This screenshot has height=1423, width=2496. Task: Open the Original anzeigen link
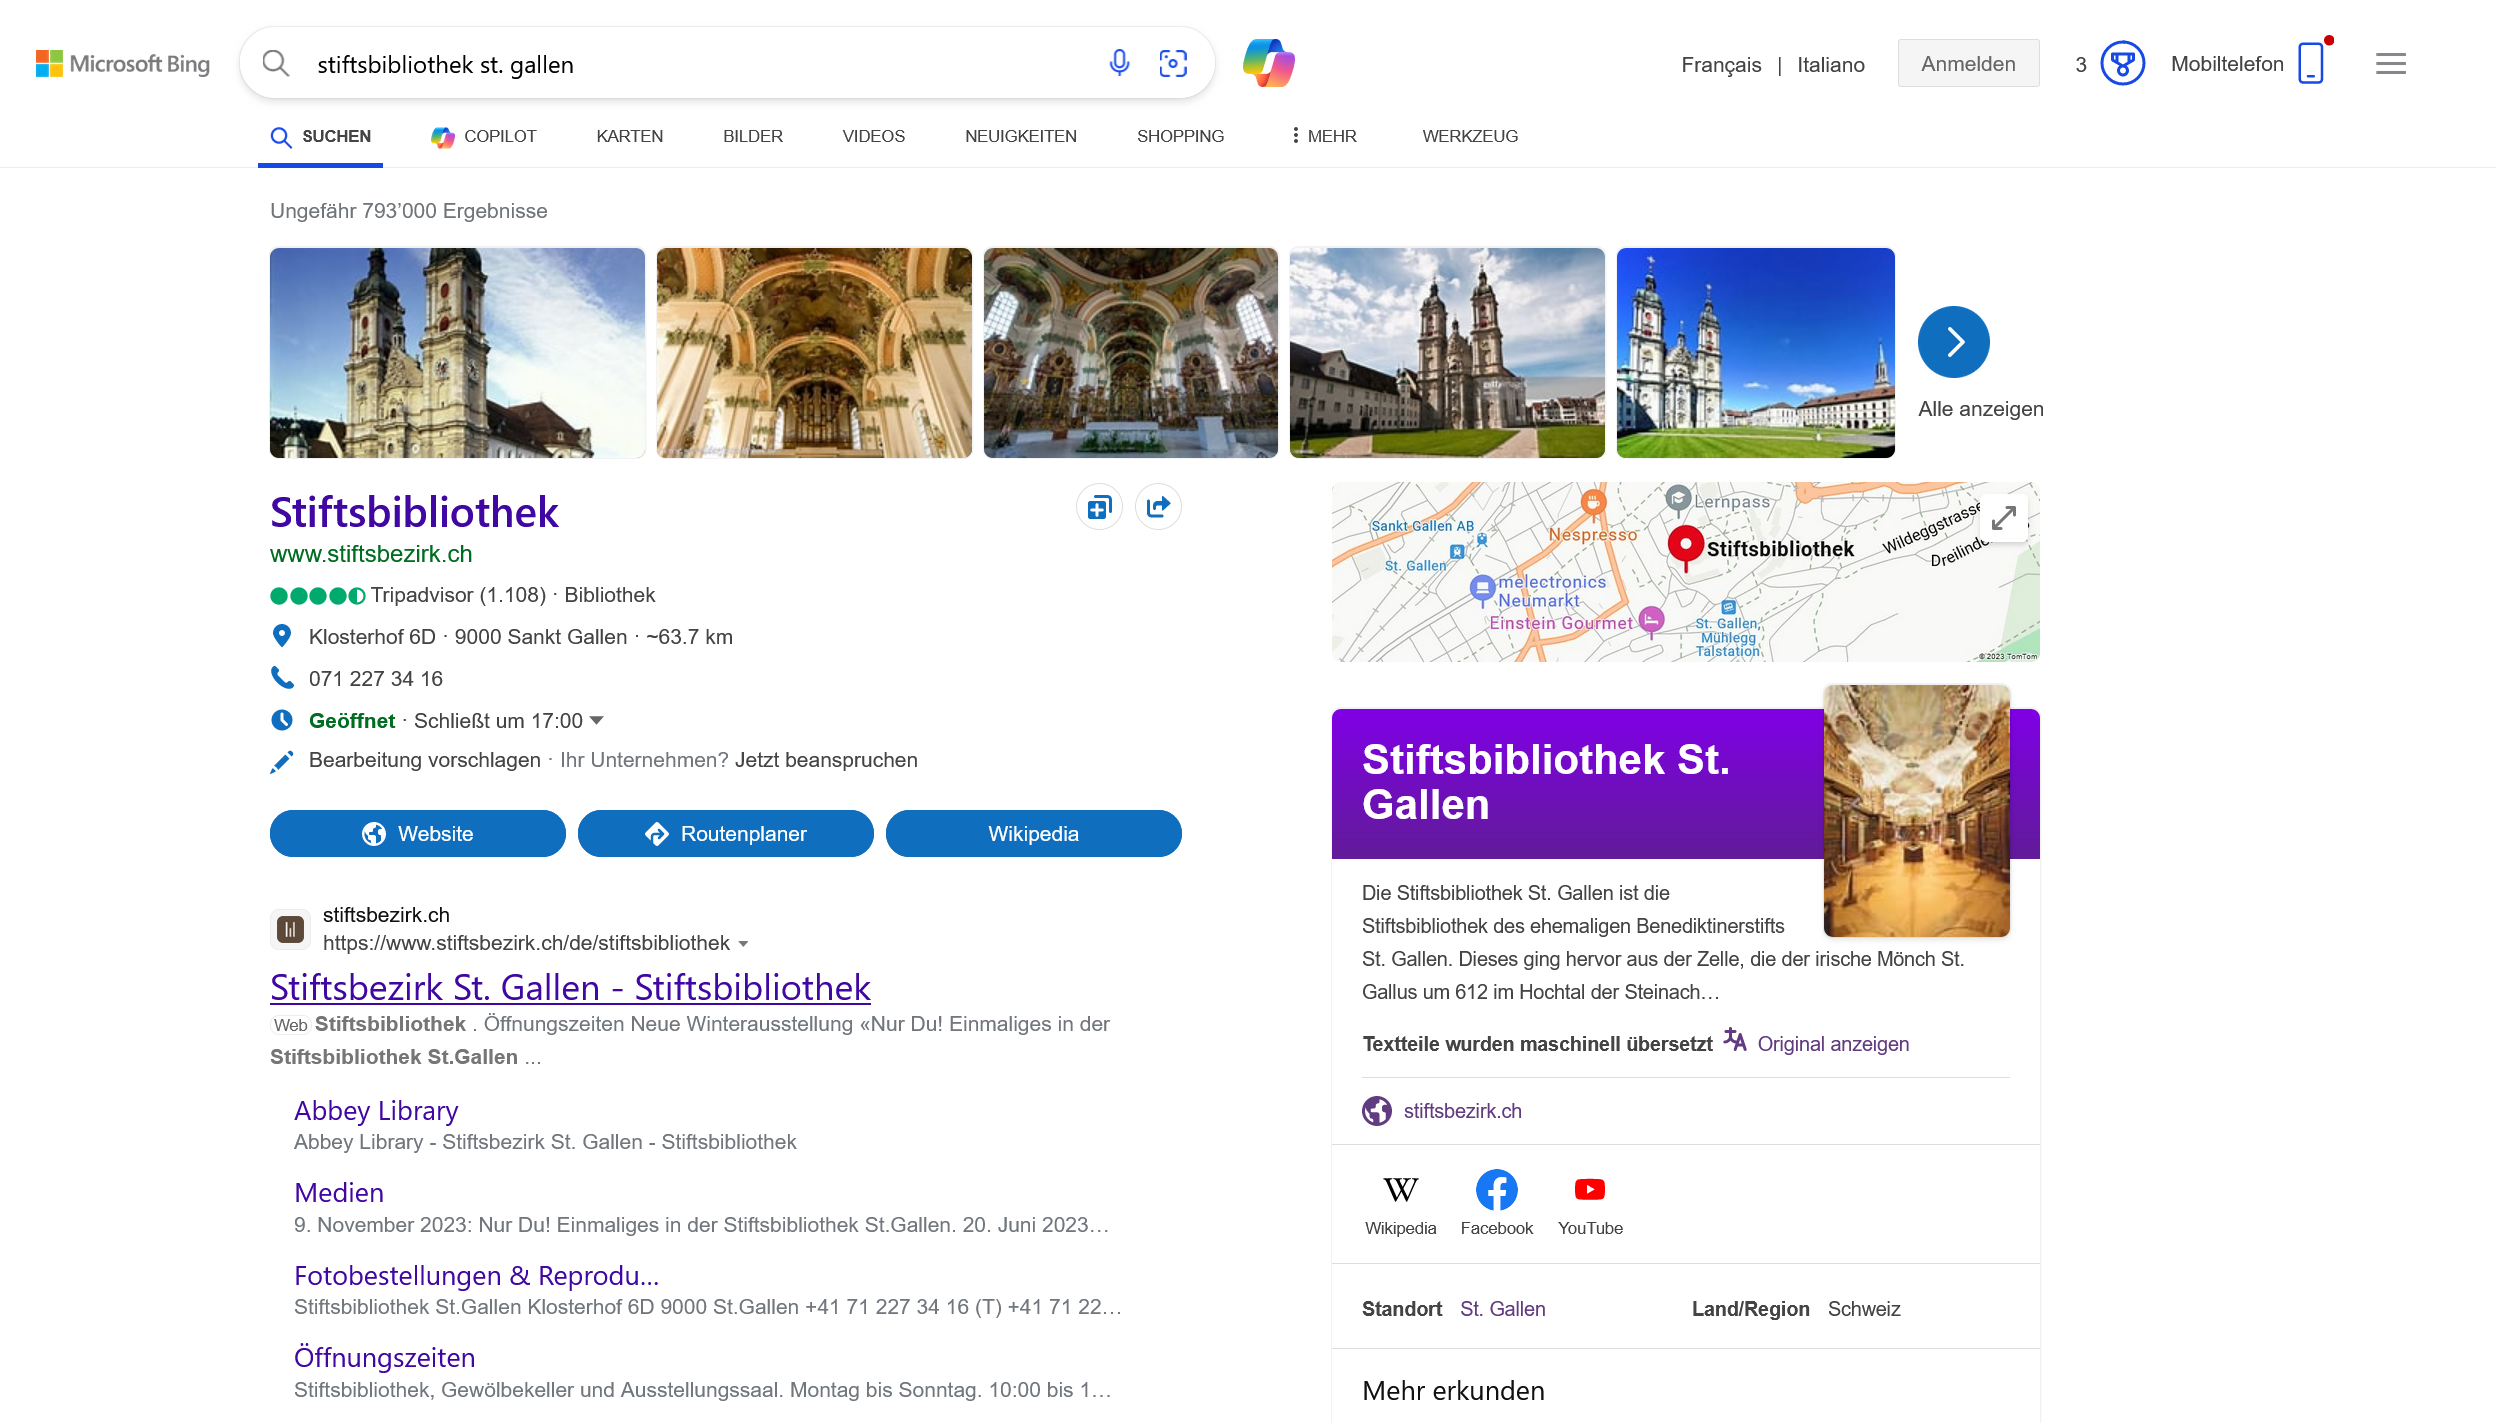click(x=1832, y=1044)
